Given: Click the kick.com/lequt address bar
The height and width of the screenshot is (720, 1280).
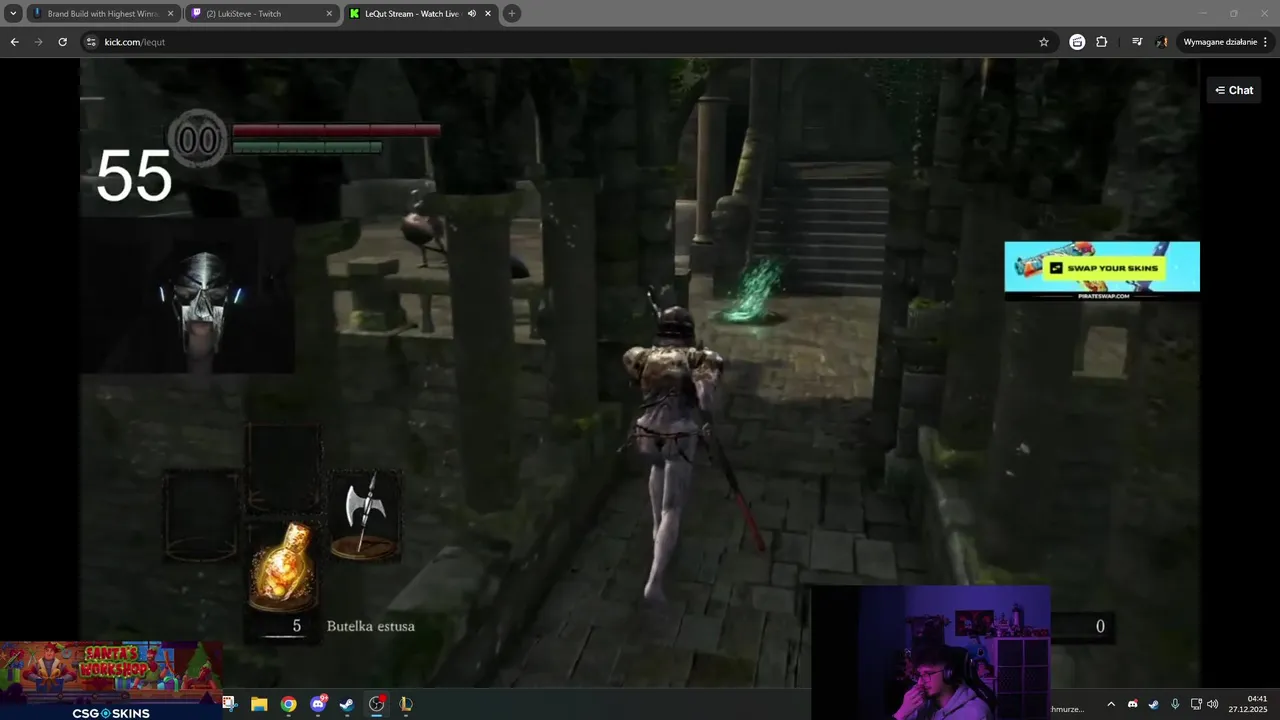Looking at the screenshot, I should 568,42.
